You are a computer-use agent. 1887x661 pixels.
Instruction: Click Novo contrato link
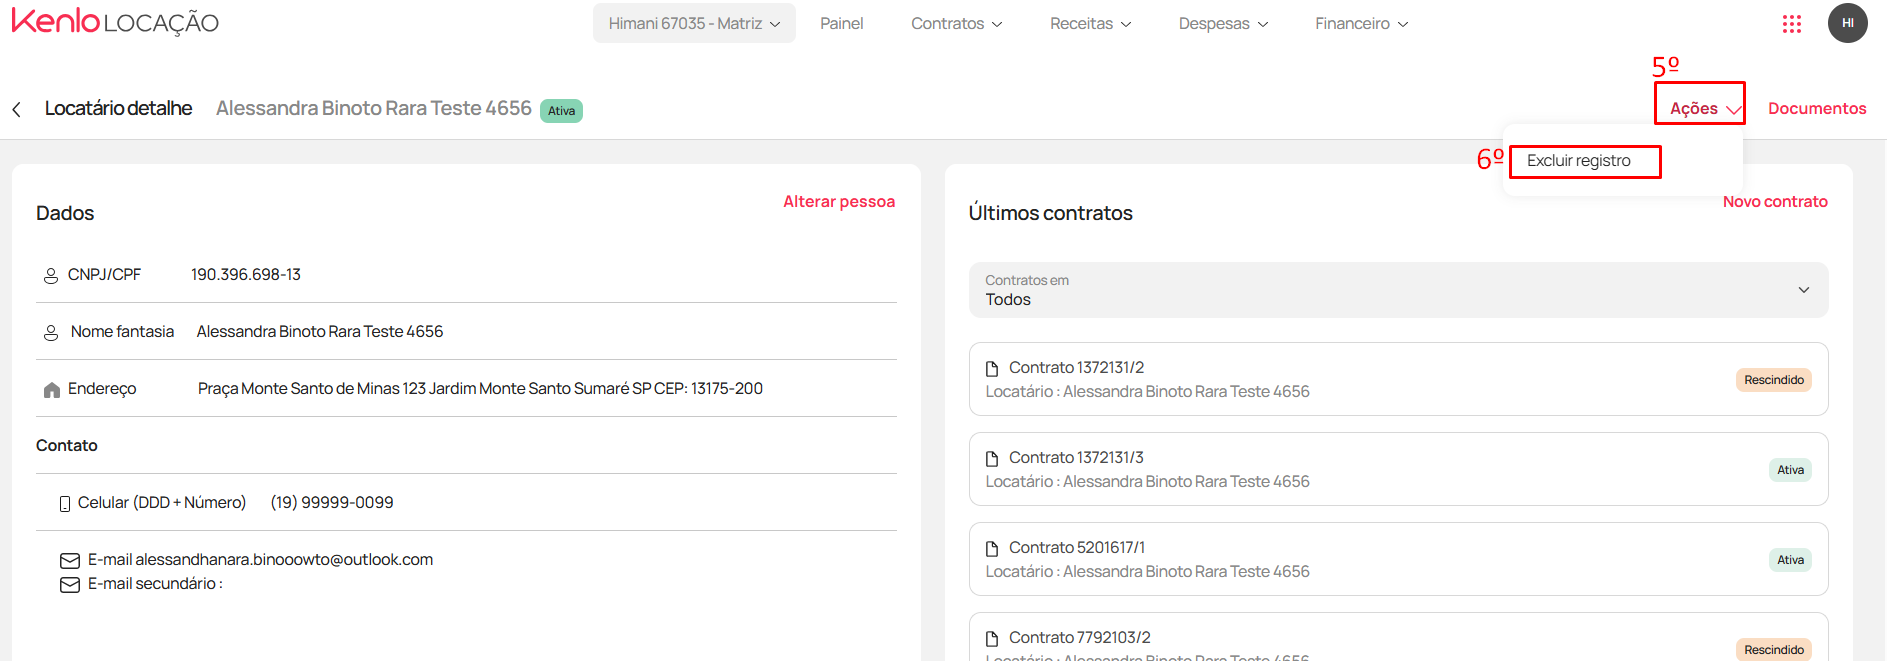point(1775,202)
